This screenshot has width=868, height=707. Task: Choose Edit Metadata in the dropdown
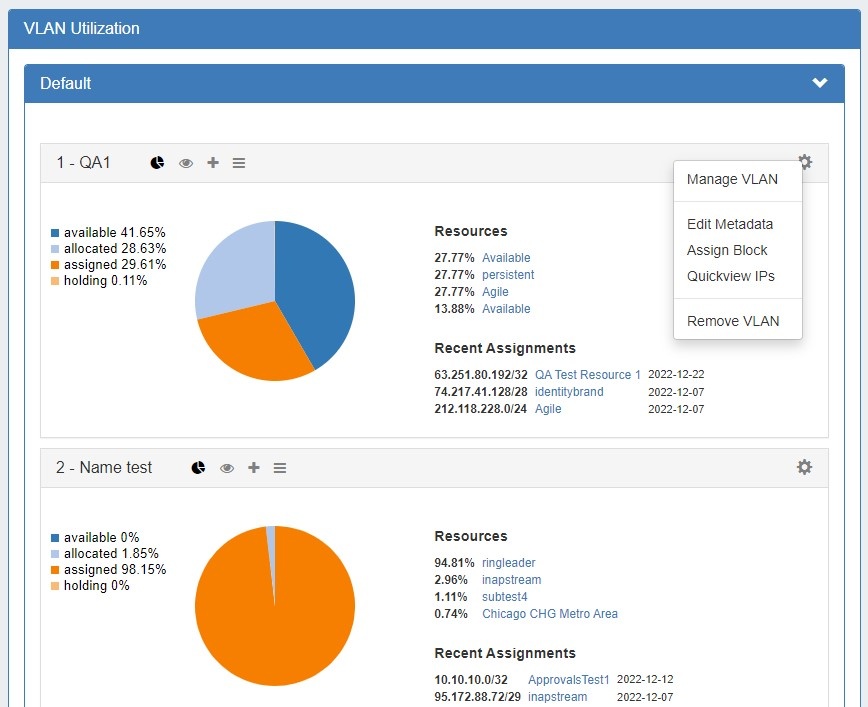pos(730,224)
